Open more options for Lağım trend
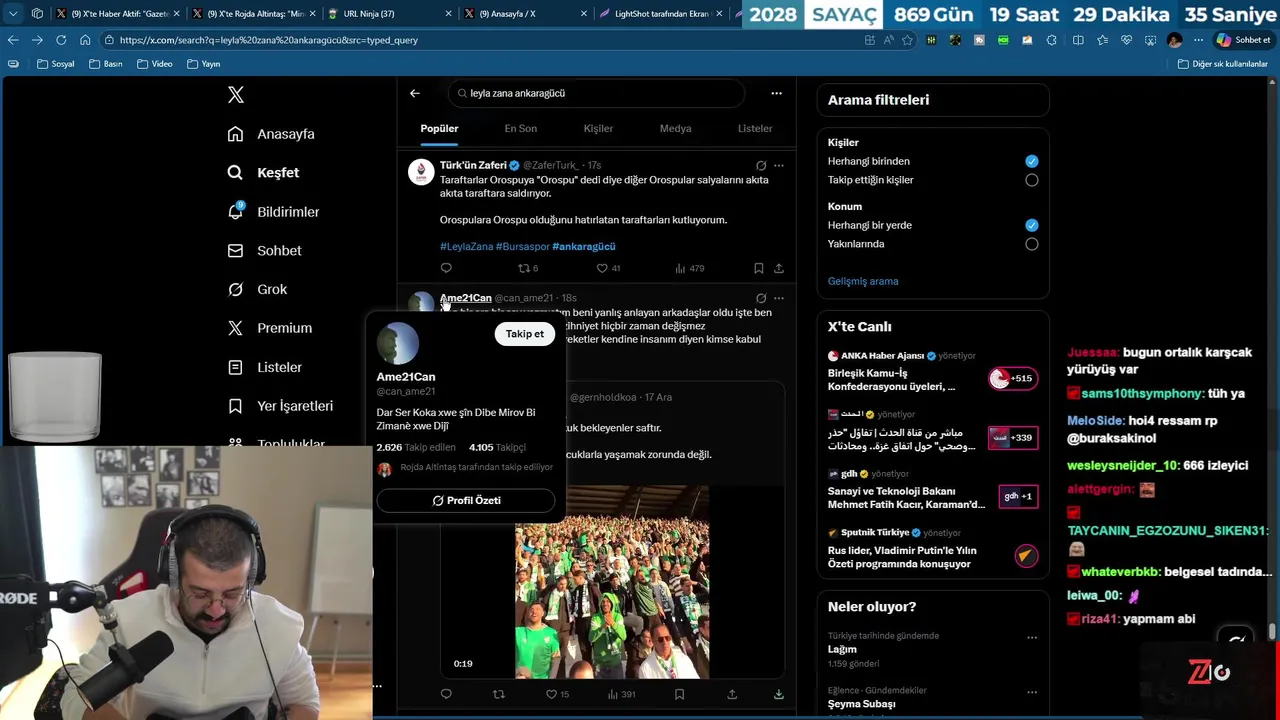Image resolution: width=1280 pixels, height=720 pixels. [1032, 637]
